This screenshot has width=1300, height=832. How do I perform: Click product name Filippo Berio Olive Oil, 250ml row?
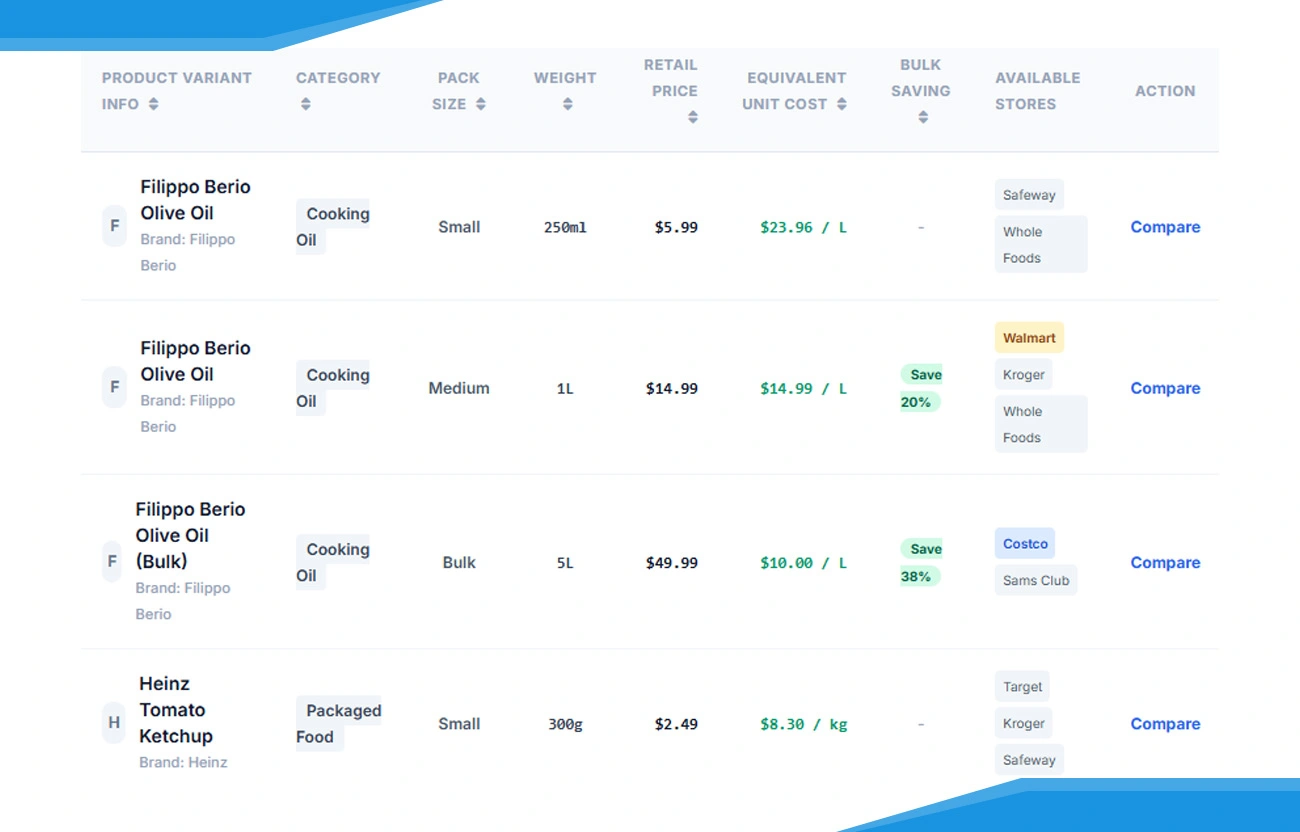coord(195,200)
